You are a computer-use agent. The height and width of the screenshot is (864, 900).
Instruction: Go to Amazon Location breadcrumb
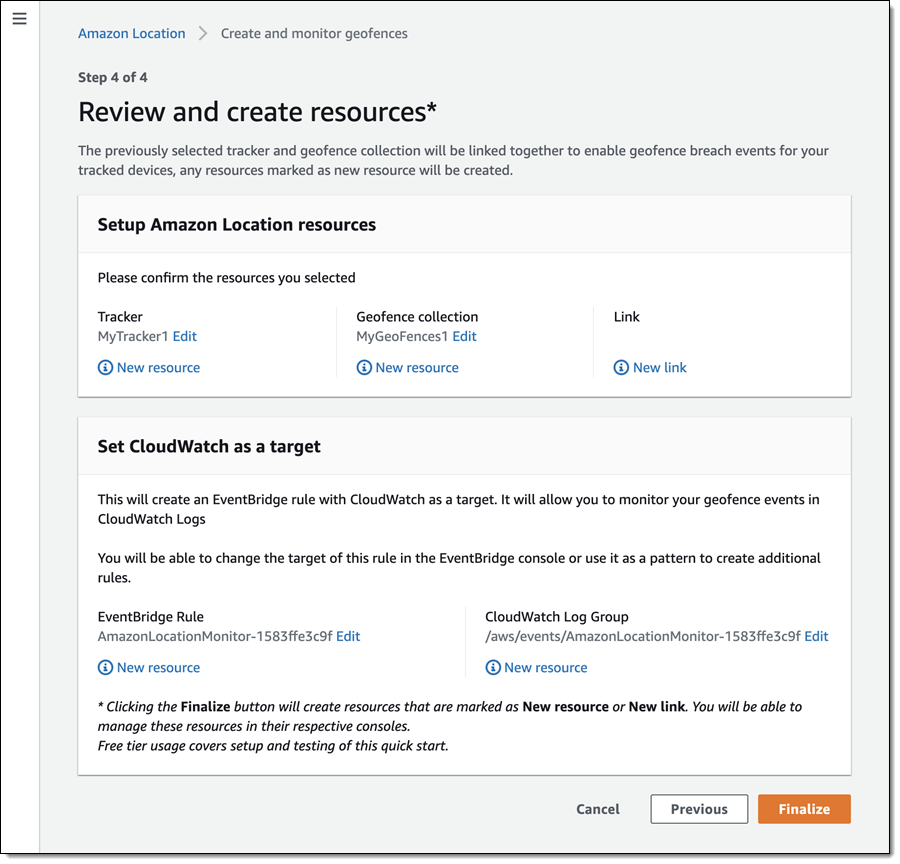coord(132,33)
